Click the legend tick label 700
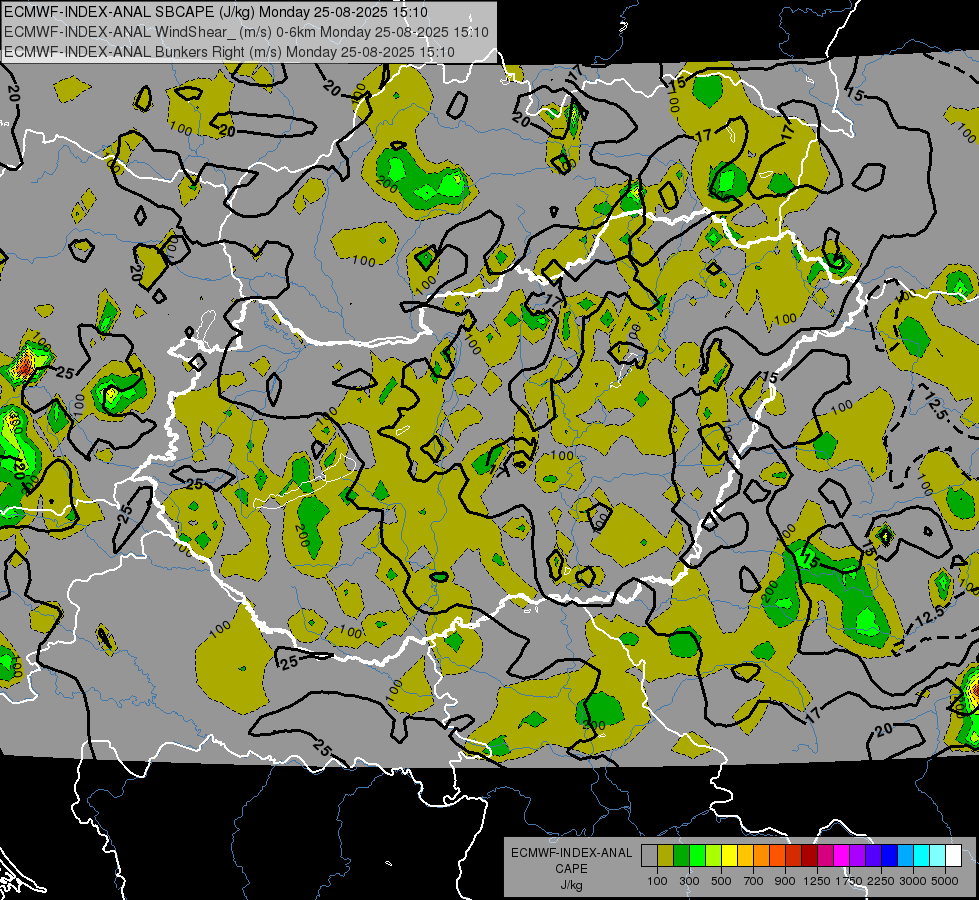Screen dimensions: 979x900 [754, 881]
